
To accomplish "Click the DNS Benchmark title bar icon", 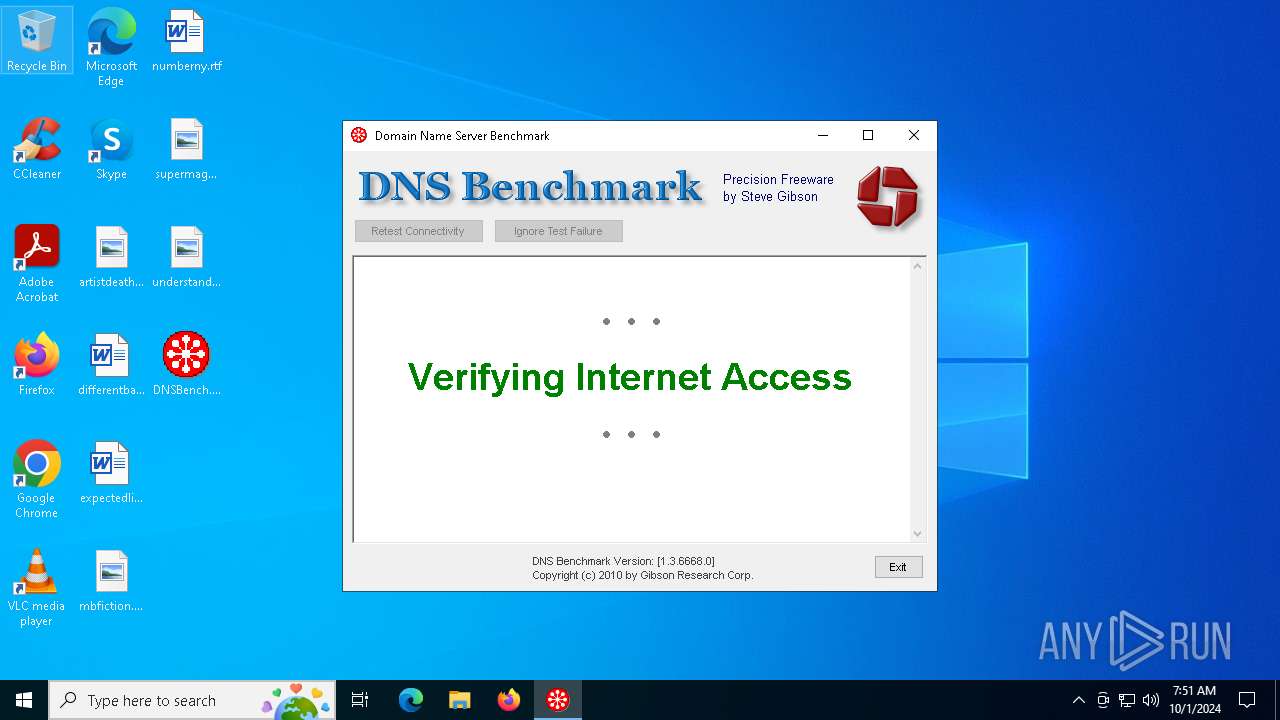I will [x=359, y=135].
